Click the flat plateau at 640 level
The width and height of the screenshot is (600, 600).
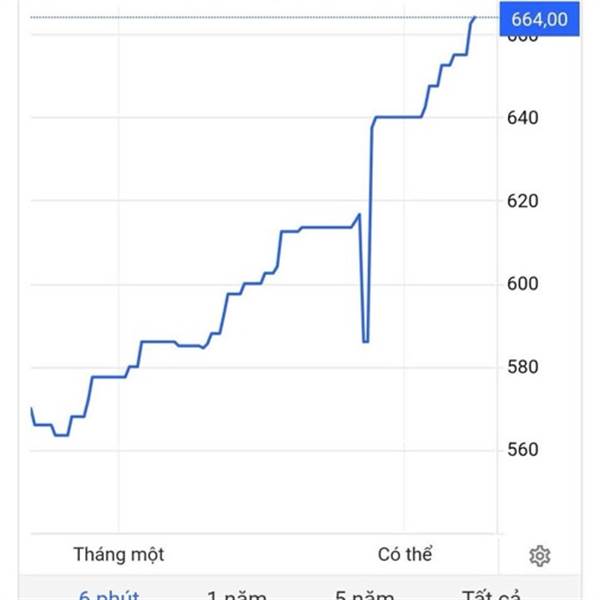coord(398,117)
